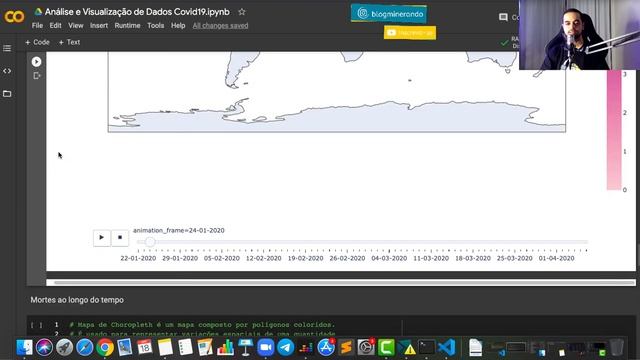
Task: Open the Edit menu
Action: (x=55, y=25)
